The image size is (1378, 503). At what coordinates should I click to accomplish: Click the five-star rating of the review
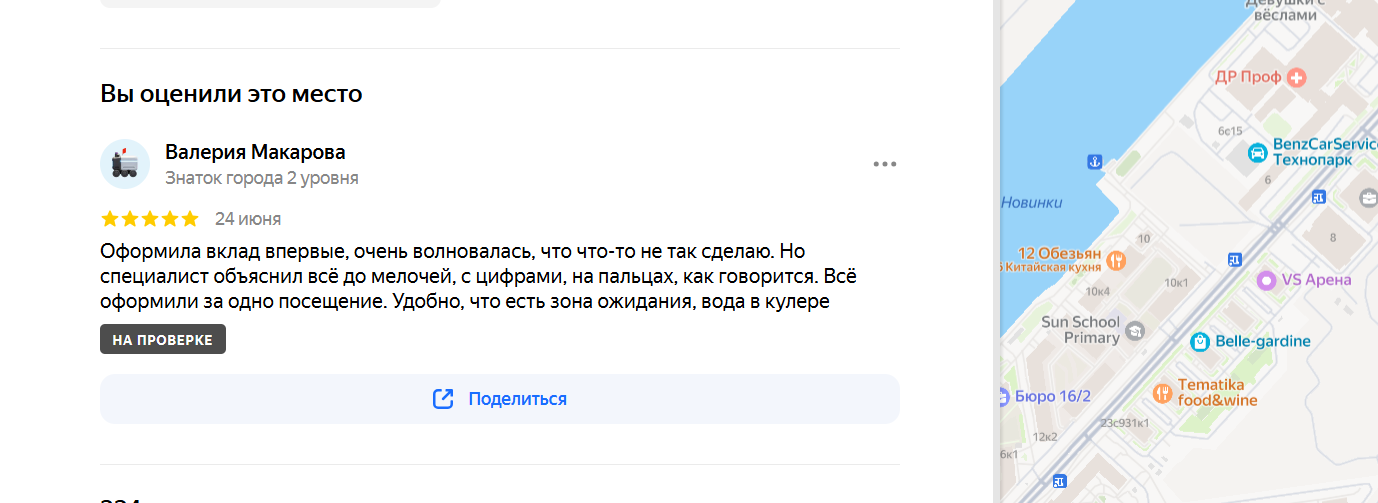coord(150,219)
